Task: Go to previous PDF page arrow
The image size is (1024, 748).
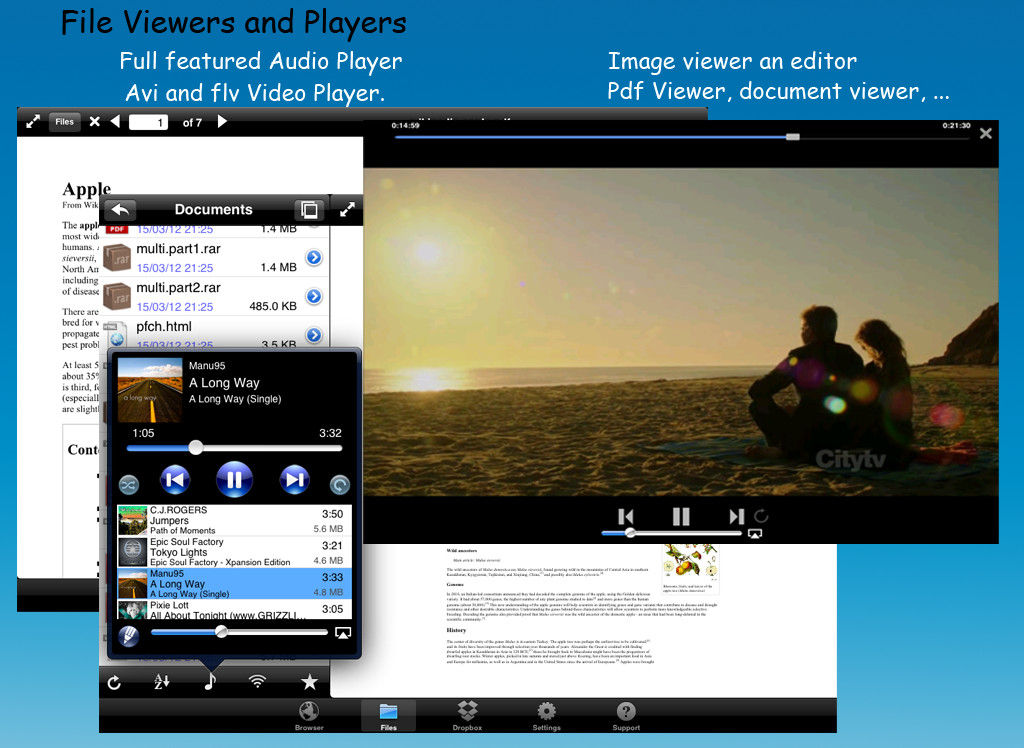Action: (116, 122)
